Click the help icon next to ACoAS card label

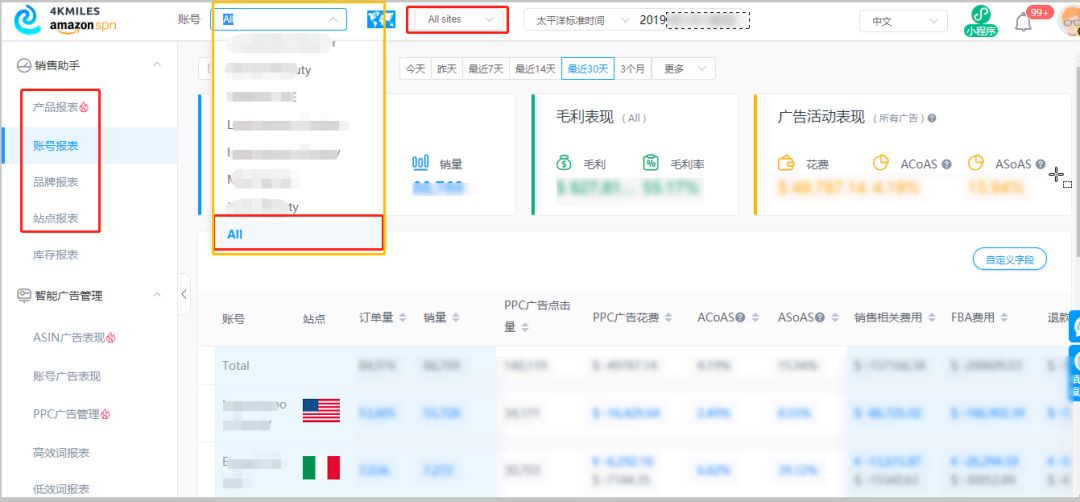(946, 165)
